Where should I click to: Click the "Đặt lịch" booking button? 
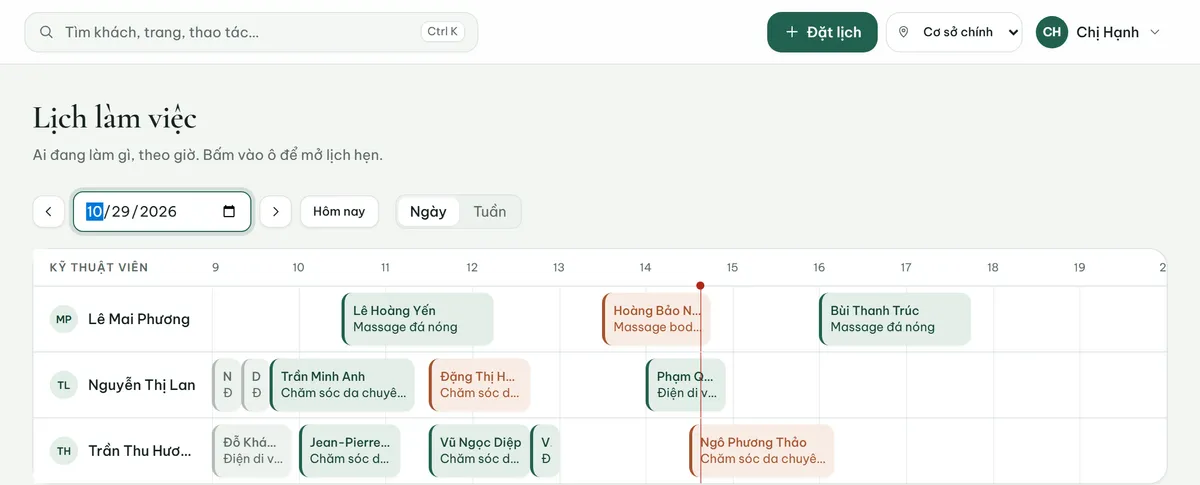point(822,32)
